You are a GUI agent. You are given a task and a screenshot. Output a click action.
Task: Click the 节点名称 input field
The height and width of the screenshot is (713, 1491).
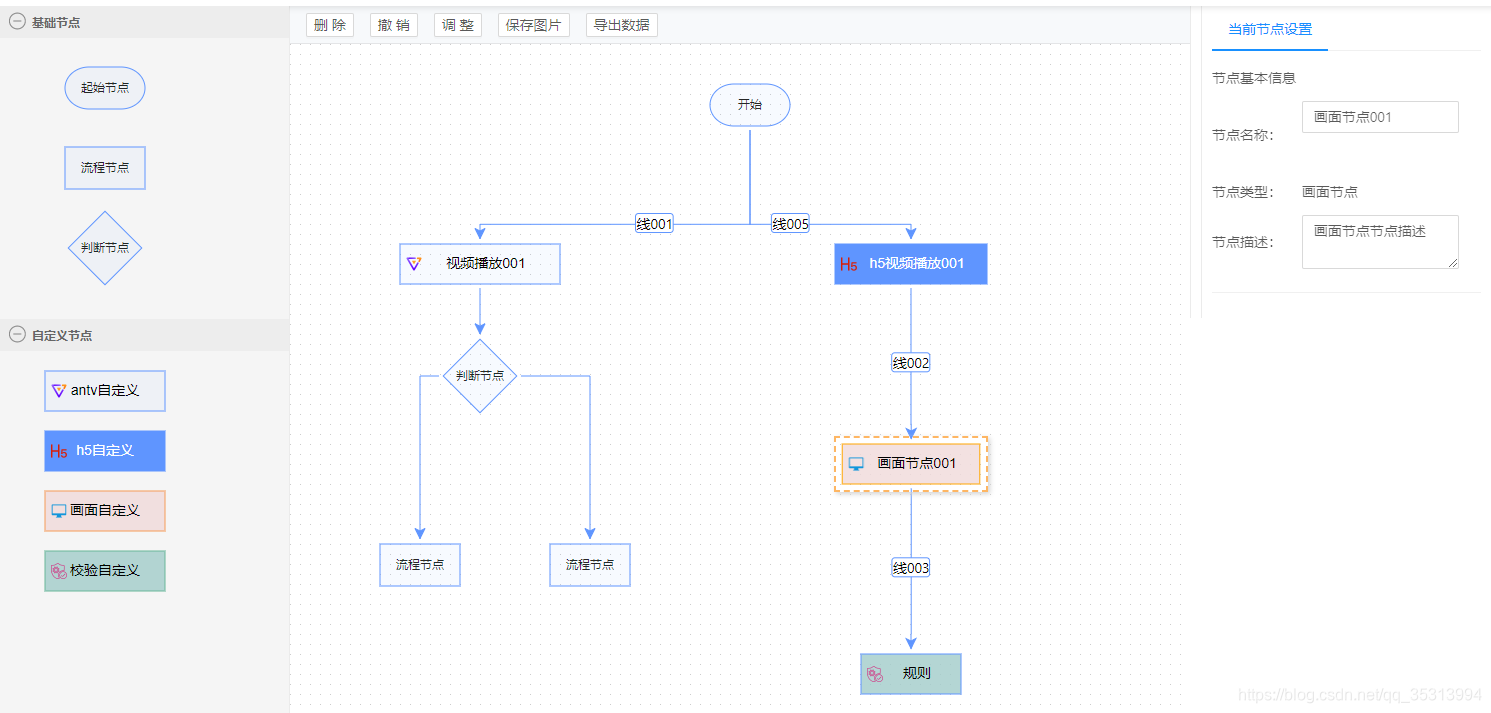[x=1380, y=116]
